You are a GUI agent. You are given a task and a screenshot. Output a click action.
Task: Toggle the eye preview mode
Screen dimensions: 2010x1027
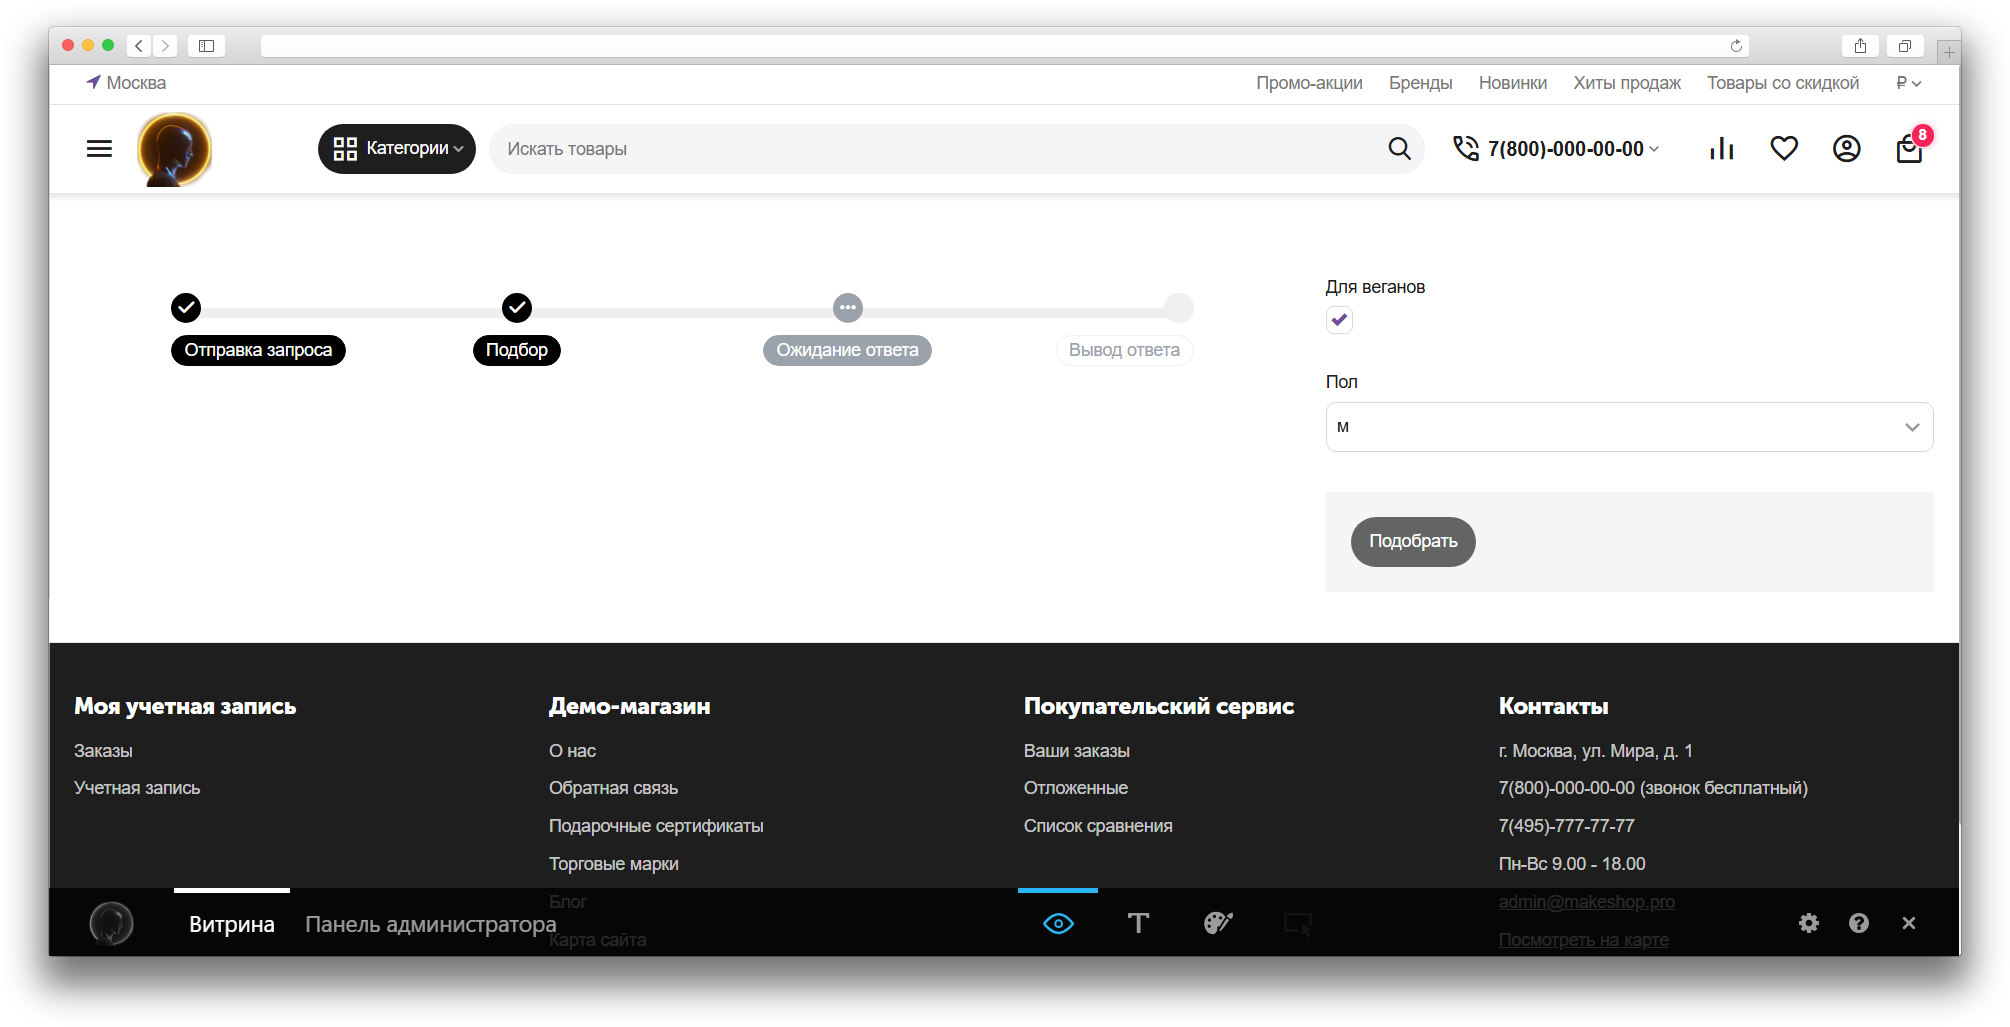[1058, 923]
